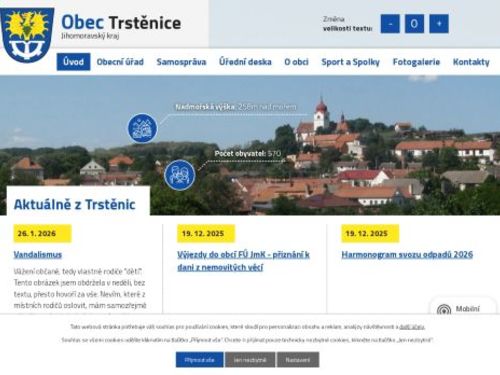Increase text size with plus button
The width and height of the screenshot is (500, 375).
439,24
